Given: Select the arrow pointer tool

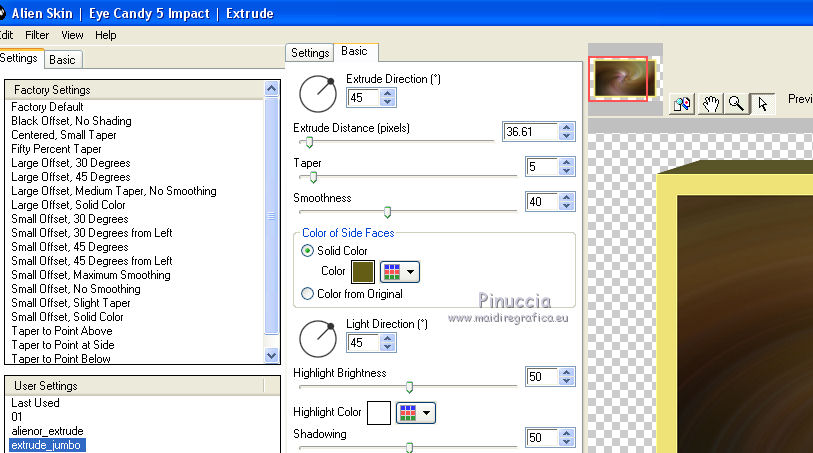Looking at the screenshot, I should click(x=762, y=104).
